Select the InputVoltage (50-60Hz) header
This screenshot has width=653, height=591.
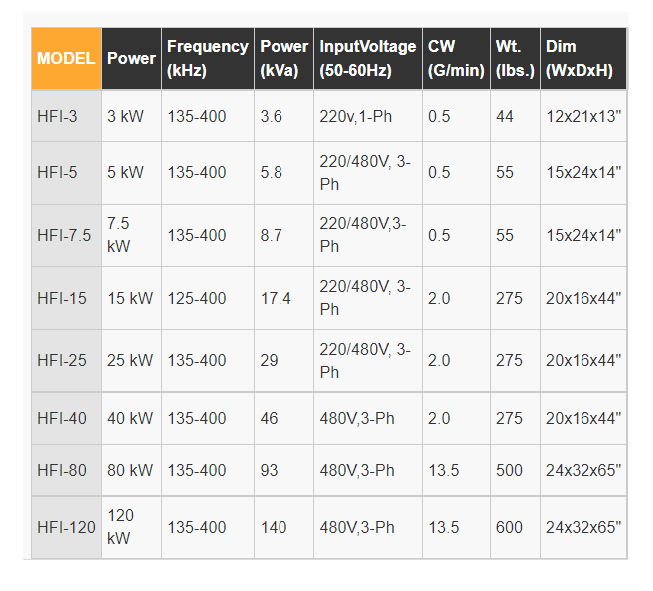click(x=368, y=58)
